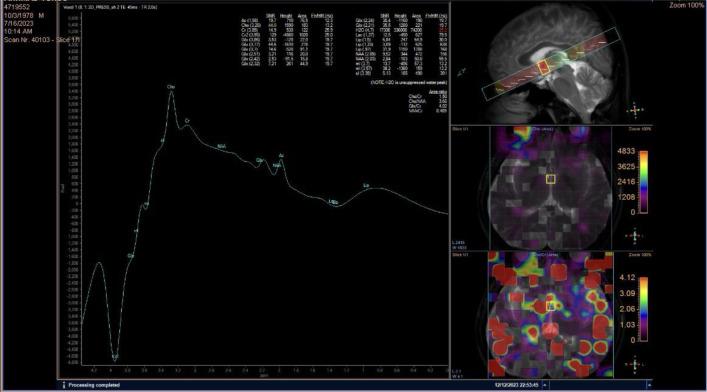The width and height of the screenshot is (707, 392).
Task: Click the 3D orientation marker left of sagittal brain
Action: 461,72
